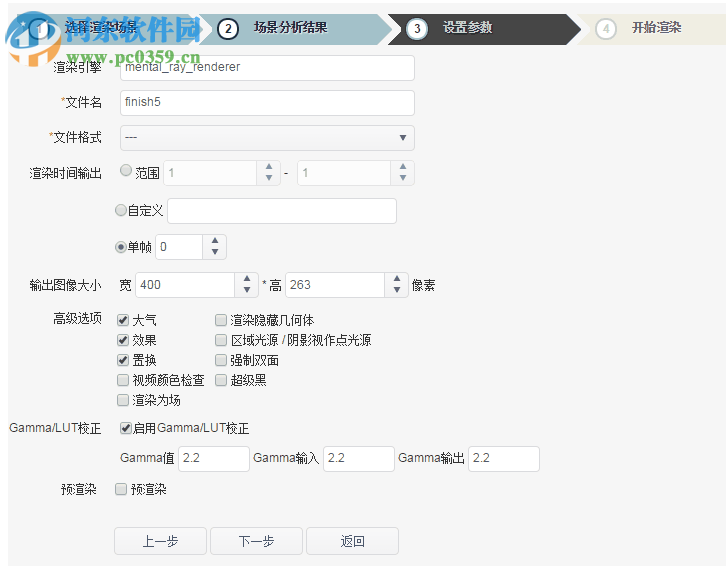Screen dimensions: 726x567
Task: Click the 上一步 button
Action: click(160, 541)
